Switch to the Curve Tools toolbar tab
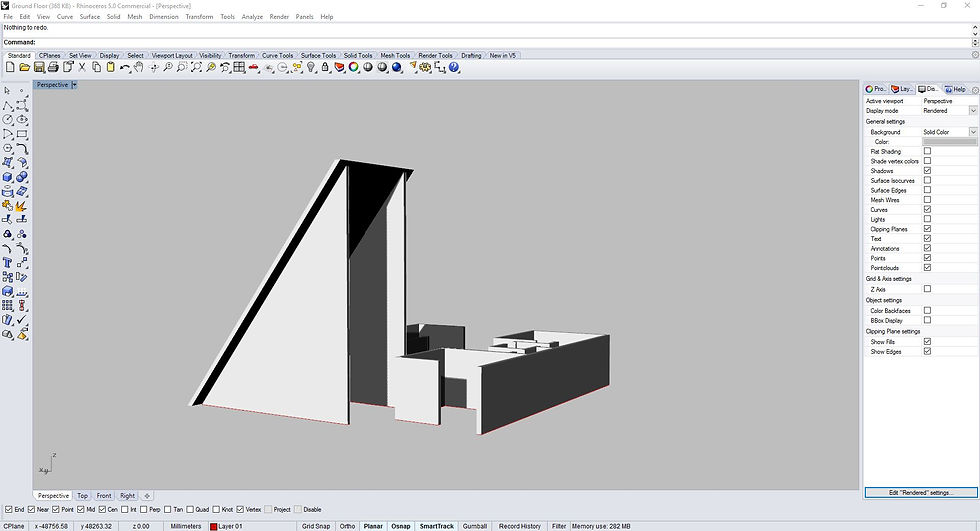This screenshot has width=980, height=531. (x=277, y=56)
